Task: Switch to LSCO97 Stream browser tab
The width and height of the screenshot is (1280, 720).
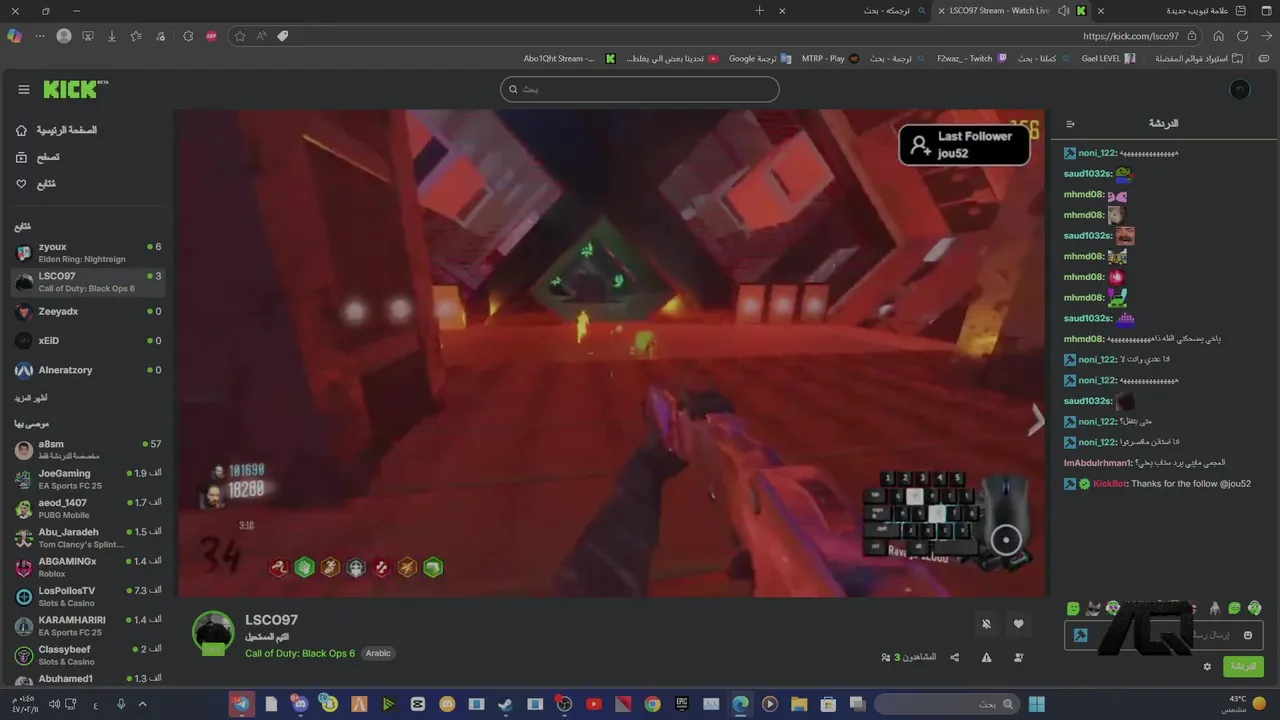Action: point(1011,11)
